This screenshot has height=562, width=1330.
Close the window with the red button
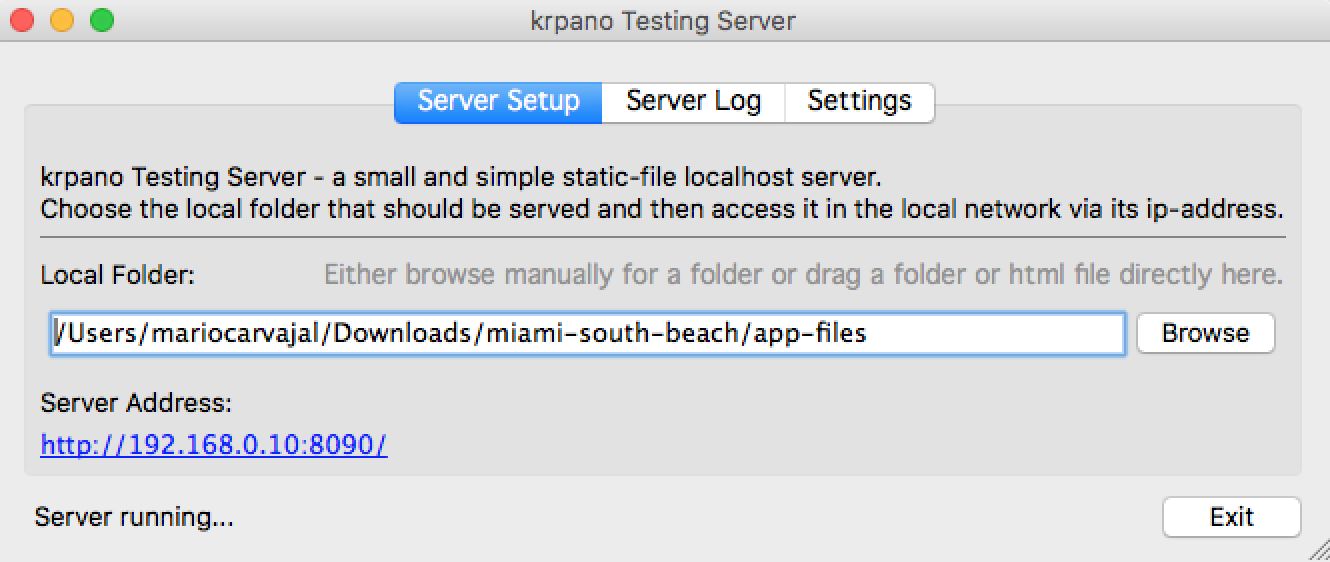tap(22, 20)
